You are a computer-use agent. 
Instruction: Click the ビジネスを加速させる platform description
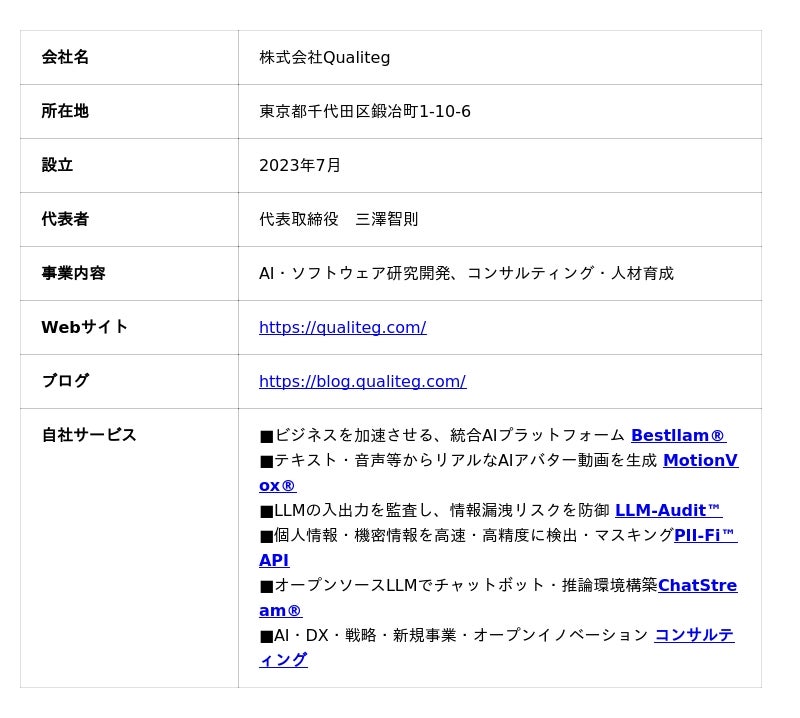click(x=442, y=435)
